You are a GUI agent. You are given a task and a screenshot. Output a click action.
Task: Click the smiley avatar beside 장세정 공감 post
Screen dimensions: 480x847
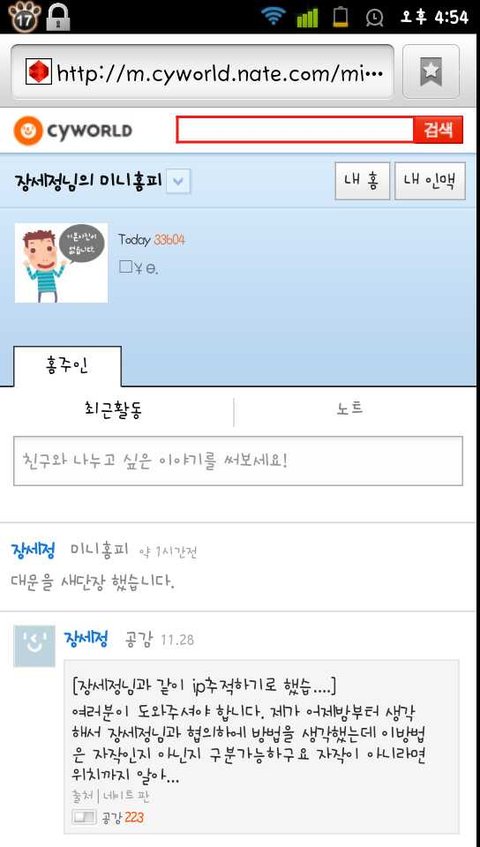point(34,646)
